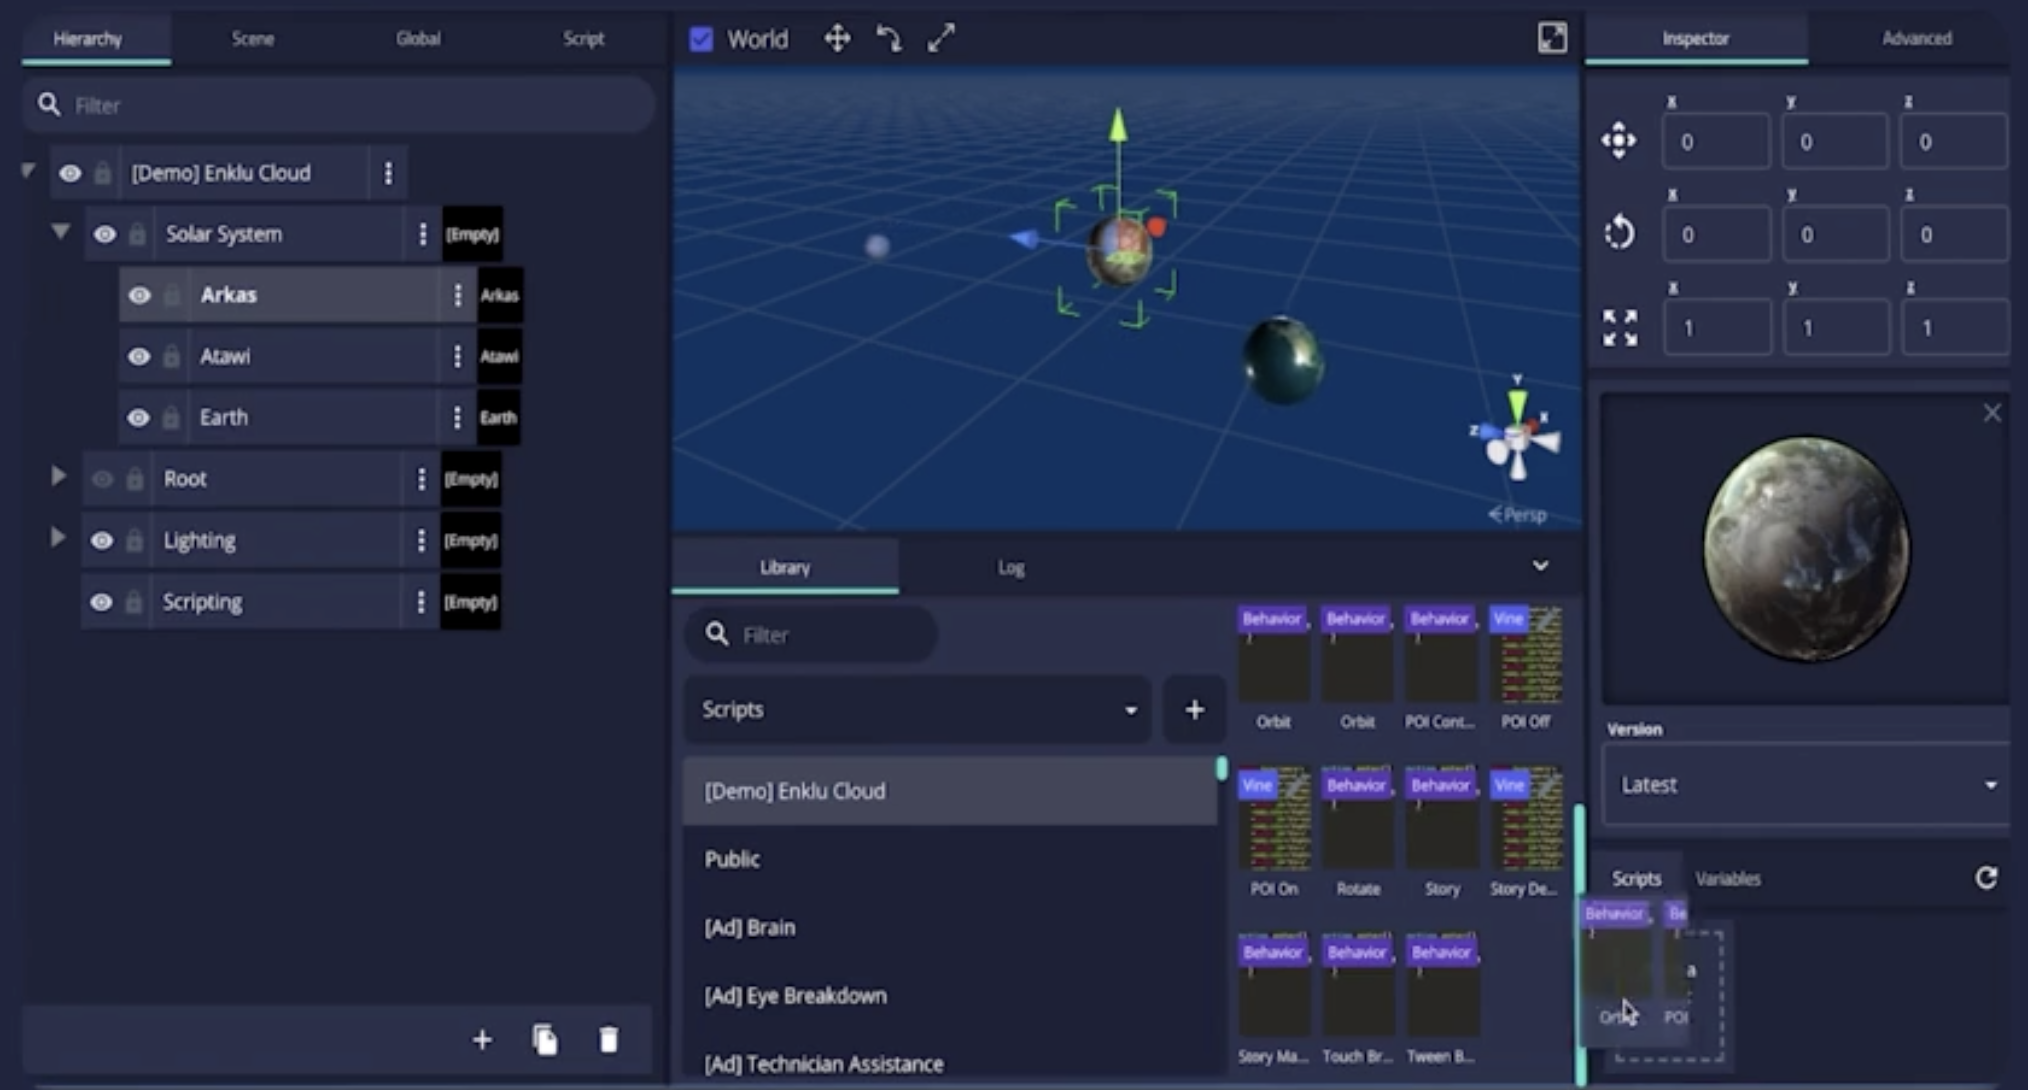Screen dimensions: 2028x1090
Task: Add new hierarchy element with plus icon
Action: coord(482,1040)
